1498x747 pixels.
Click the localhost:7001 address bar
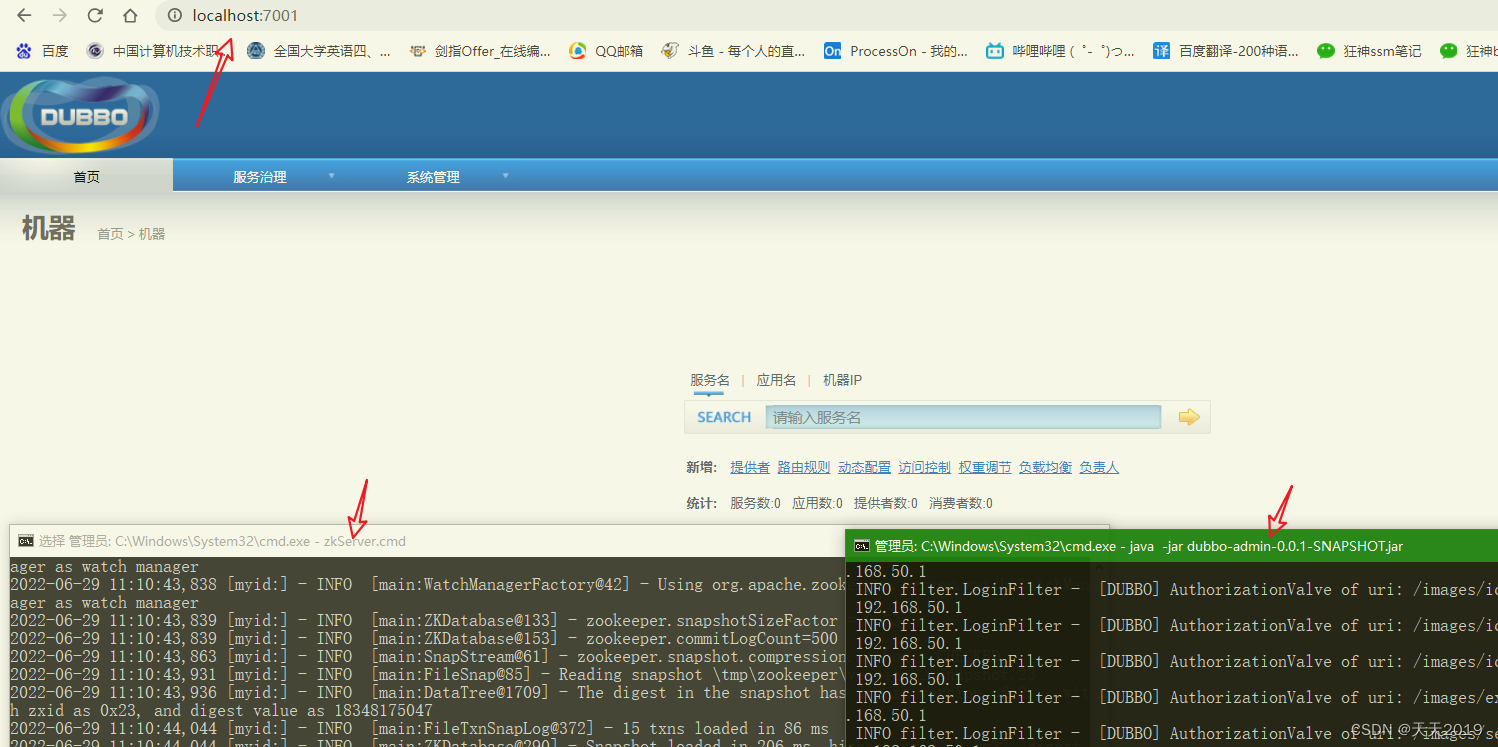tap(826, 16)
